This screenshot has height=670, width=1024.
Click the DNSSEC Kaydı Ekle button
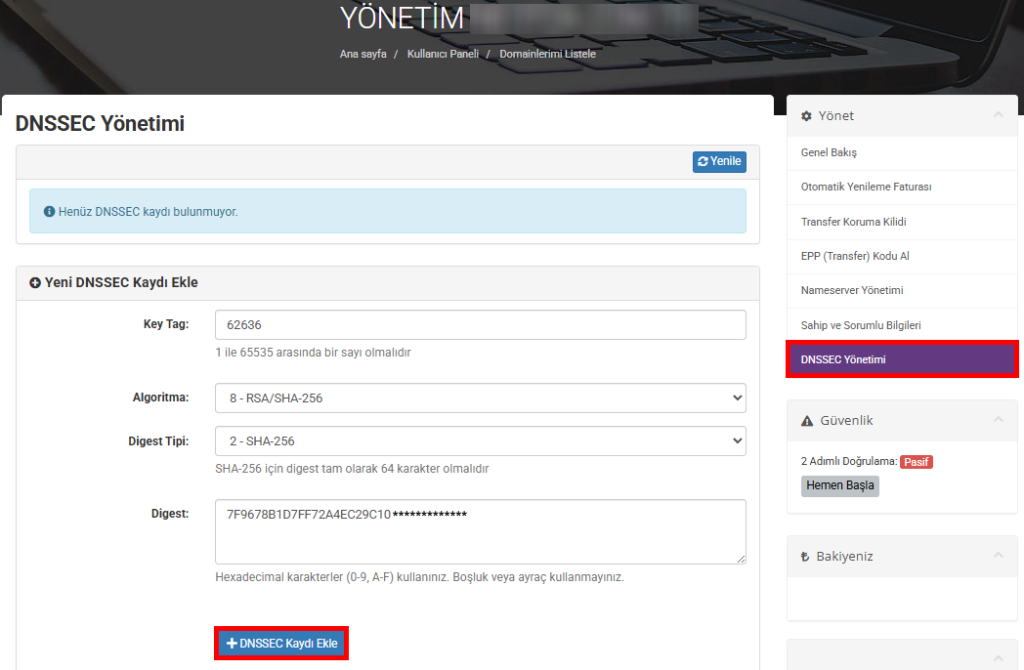click(282, 644)
